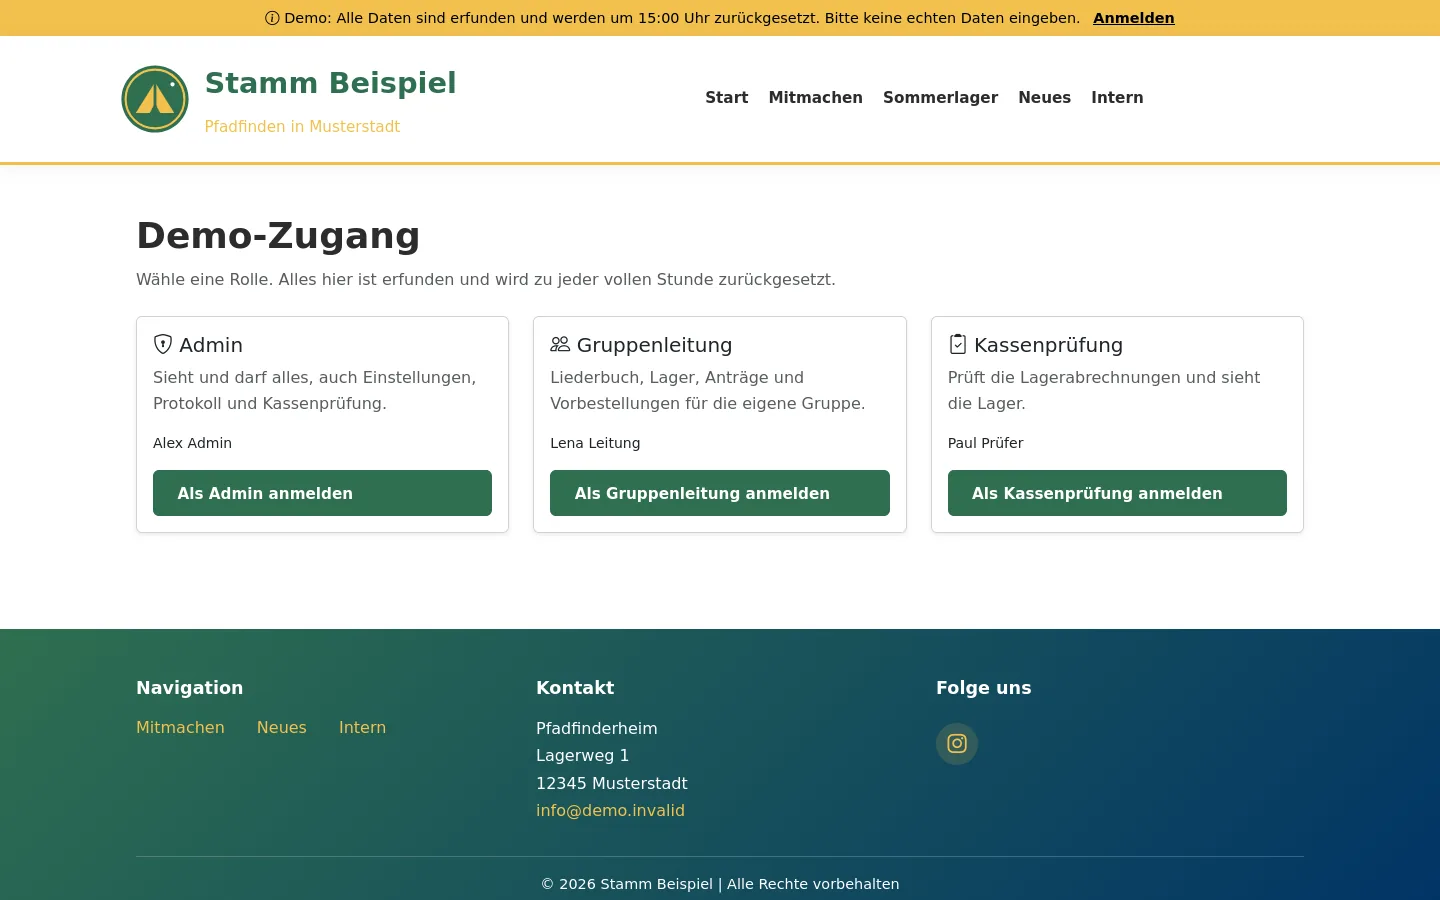
Task: Click the name Paul Prüfer
Action: tap(985, 443)
